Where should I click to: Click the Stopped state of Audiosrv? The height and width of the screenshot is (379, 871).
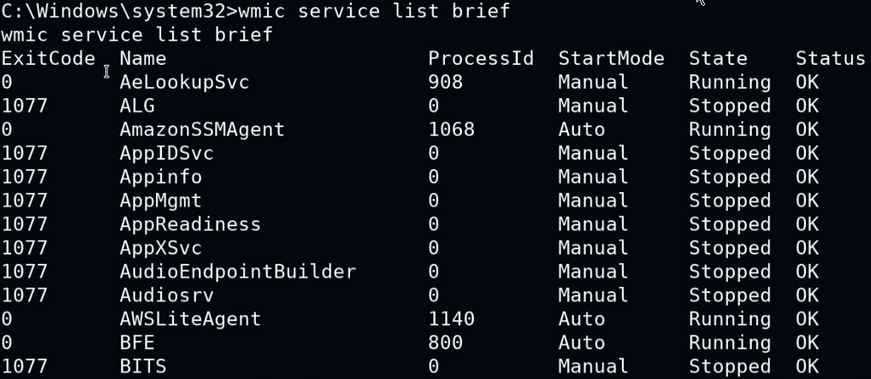tap(730, 295)
